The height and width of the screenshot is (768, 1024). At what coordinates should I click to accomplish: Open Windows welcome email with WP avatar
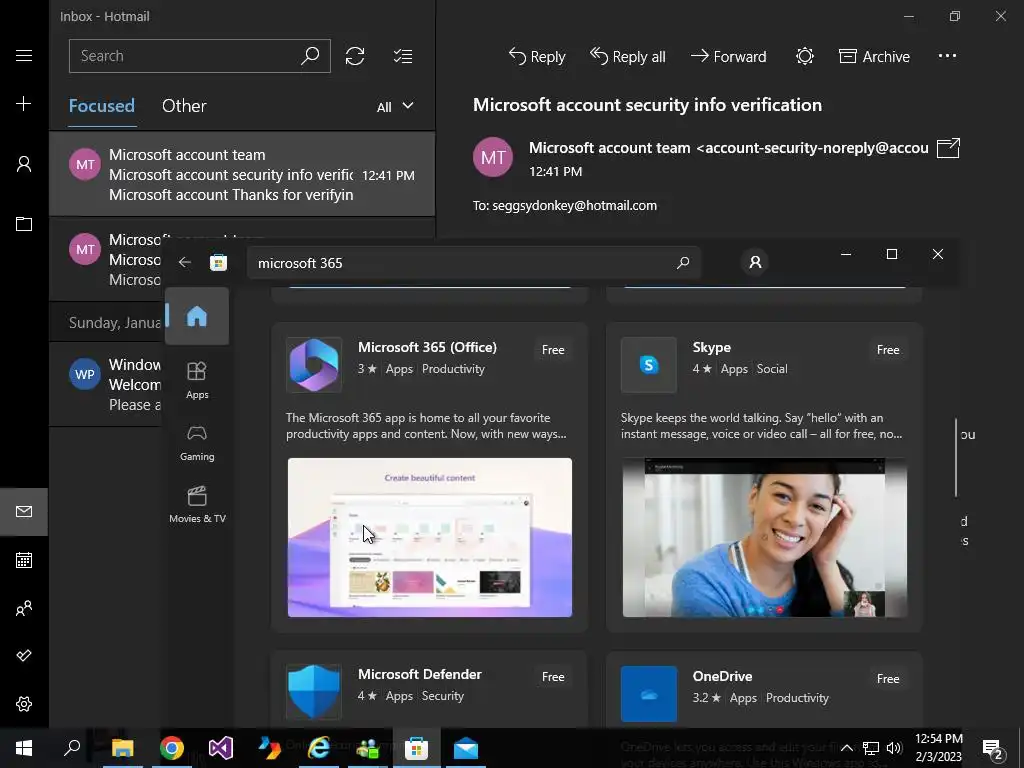106,384
